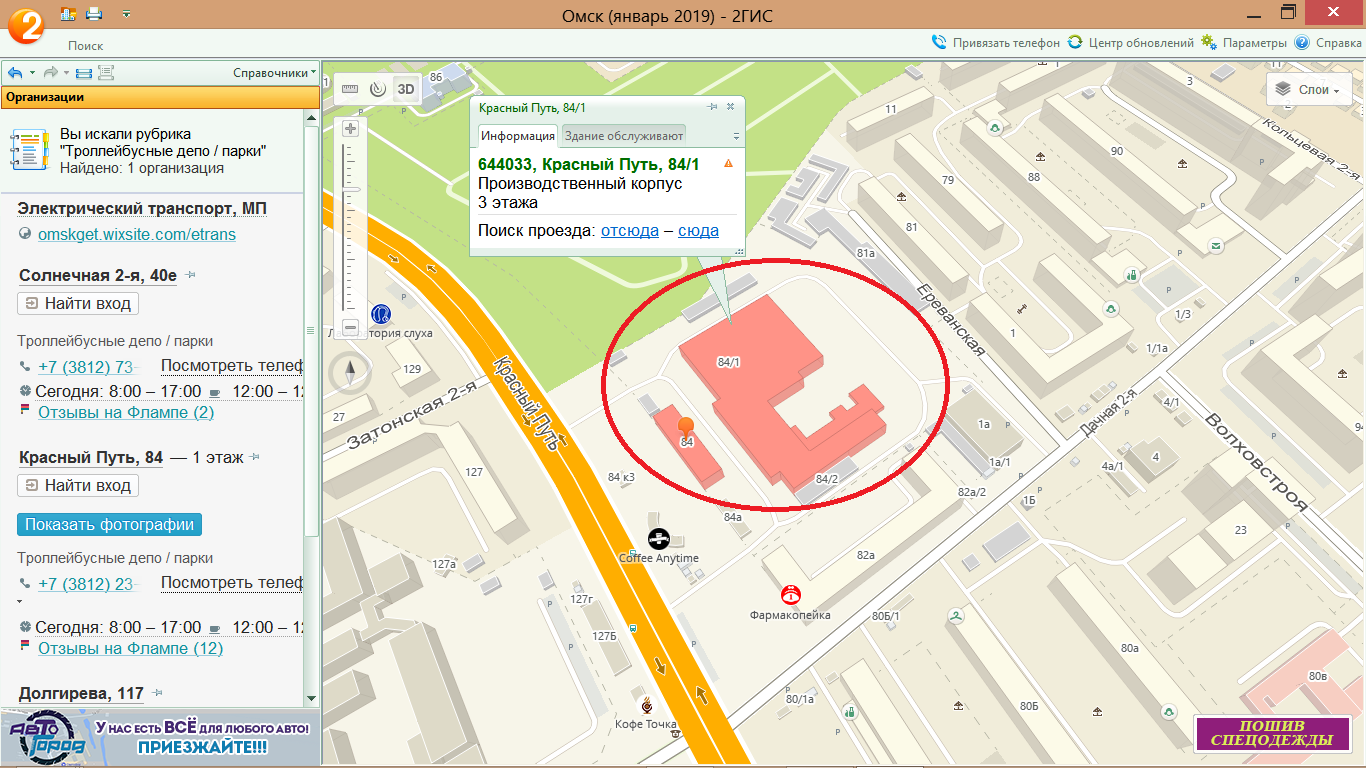This screenshot has height=768, width=1366.
Task: Pin the Красный Путь, 84/1 info card
Action: (x=712, y=107)
